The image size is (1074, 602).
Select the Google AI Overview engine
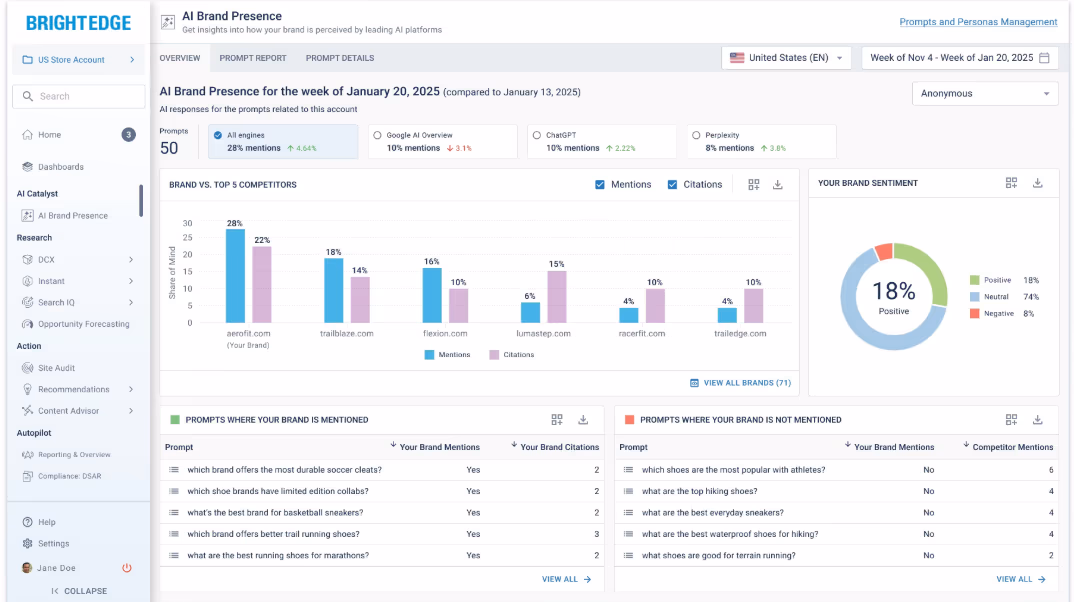tap(377, 136)
